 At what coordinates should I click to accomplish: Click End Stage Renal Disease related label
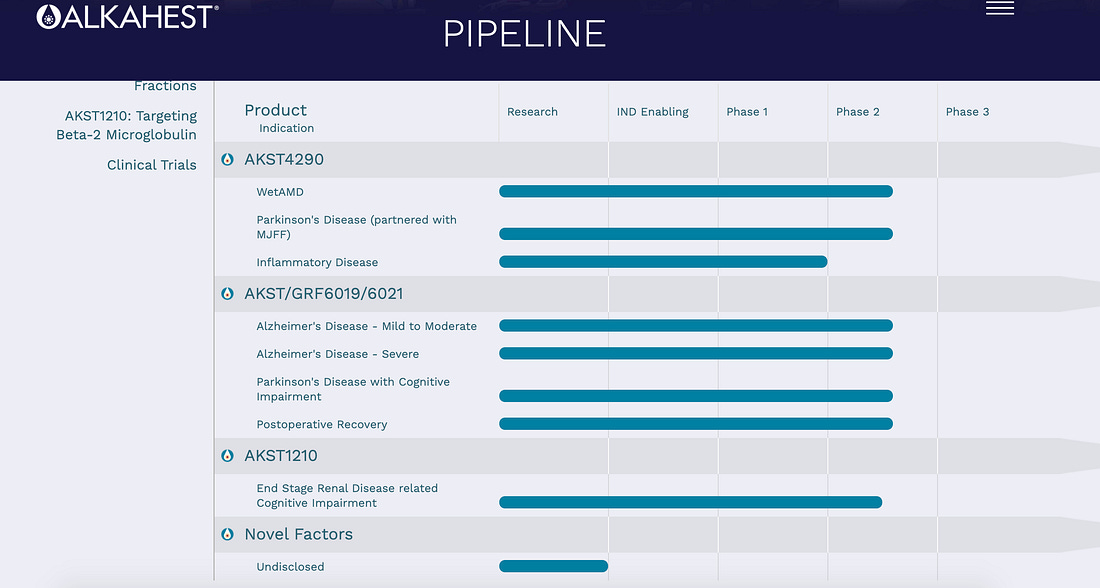tap(347, 495)
